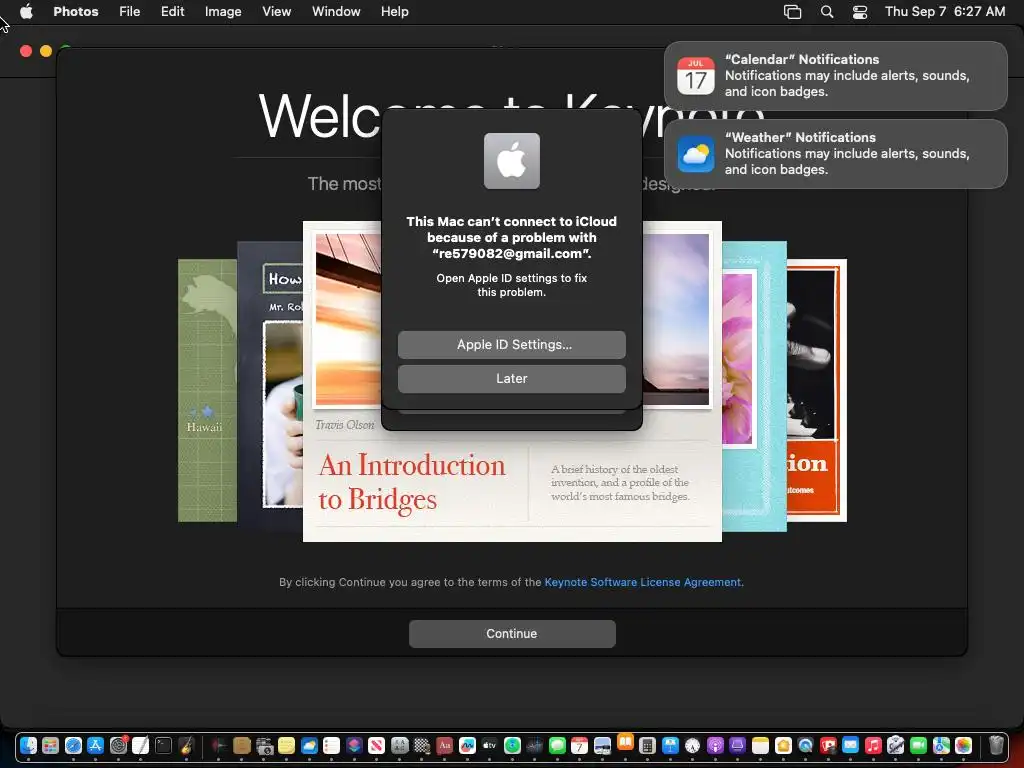Open the Apple menu
Image resolution: width=1024 pixels, height=768 pixels.
pos(26,11)
